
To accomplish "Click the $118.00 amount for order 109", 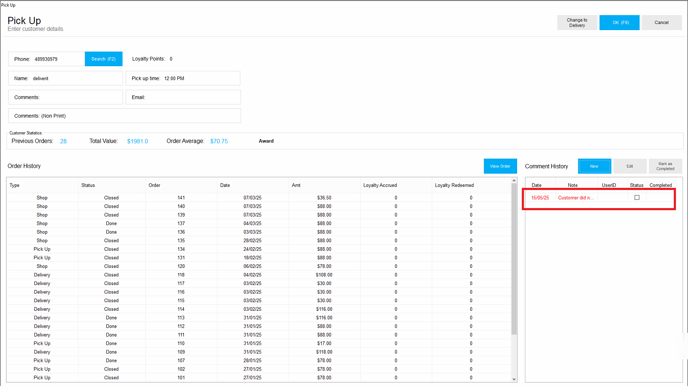I will [x=324, y=352].
